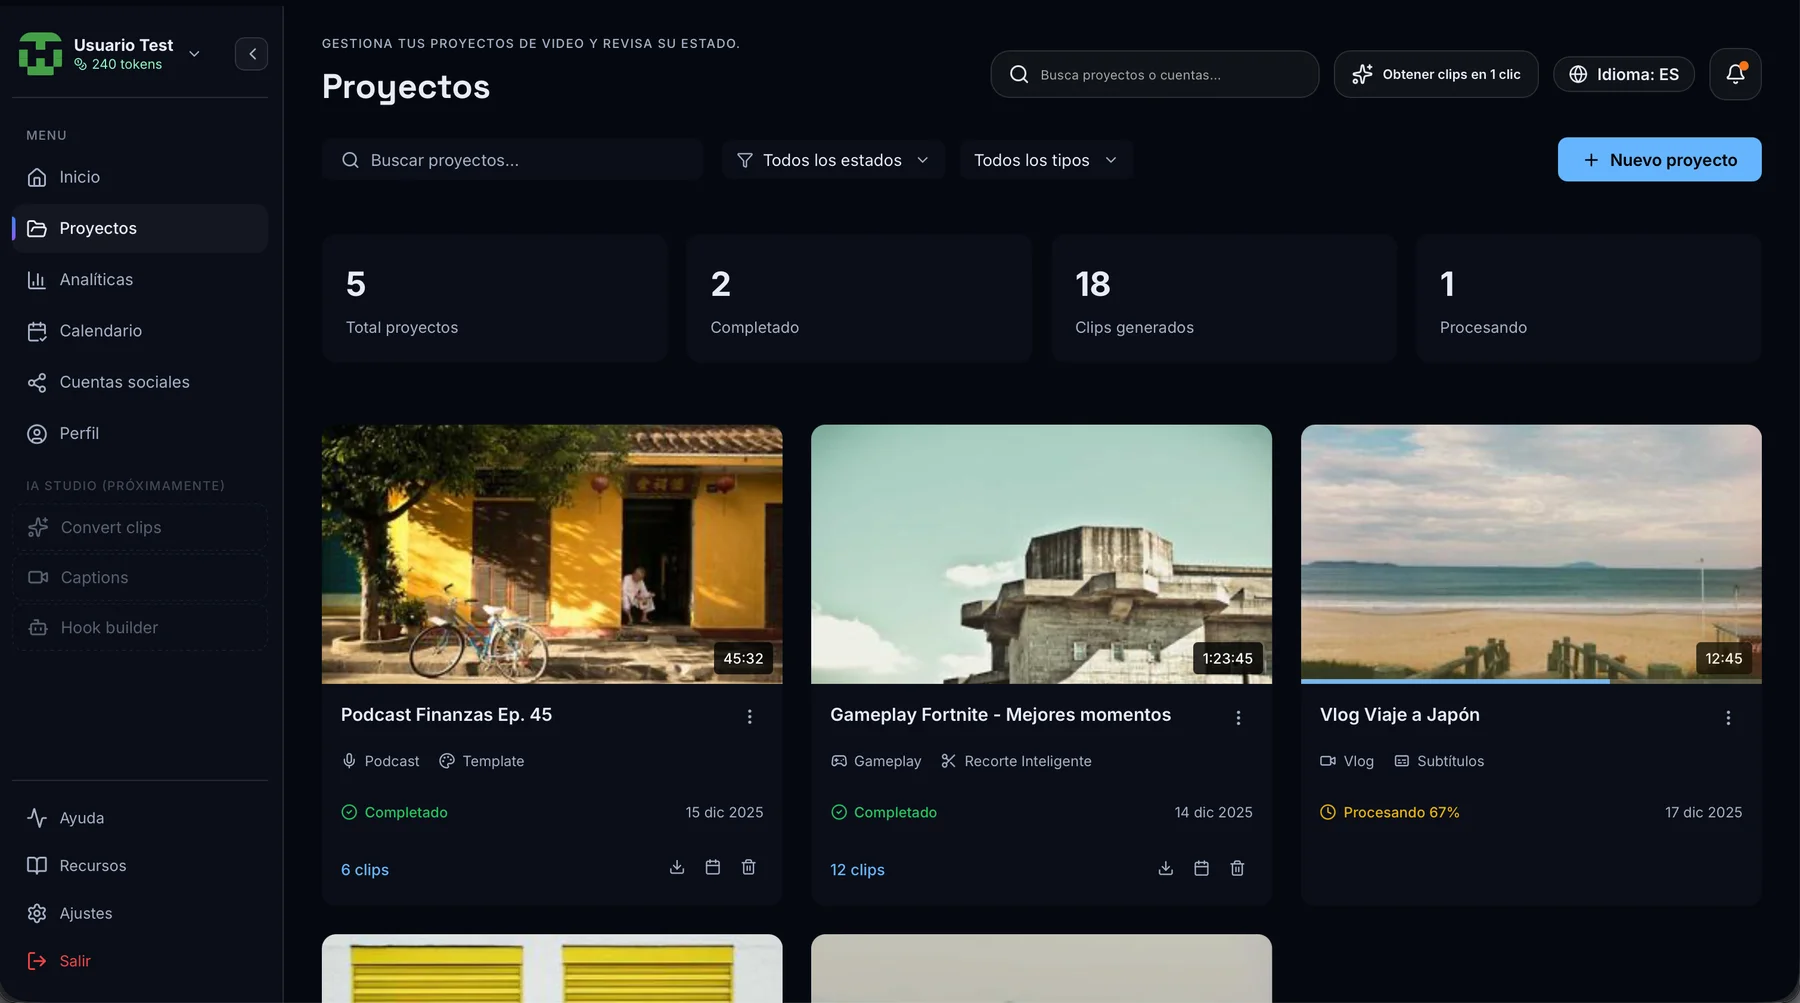The height and width of the screenshot is (1003, 1800).
Task: Go to Inicio in the sidebar
Action: pyautogui.click(x=140, y=177)
